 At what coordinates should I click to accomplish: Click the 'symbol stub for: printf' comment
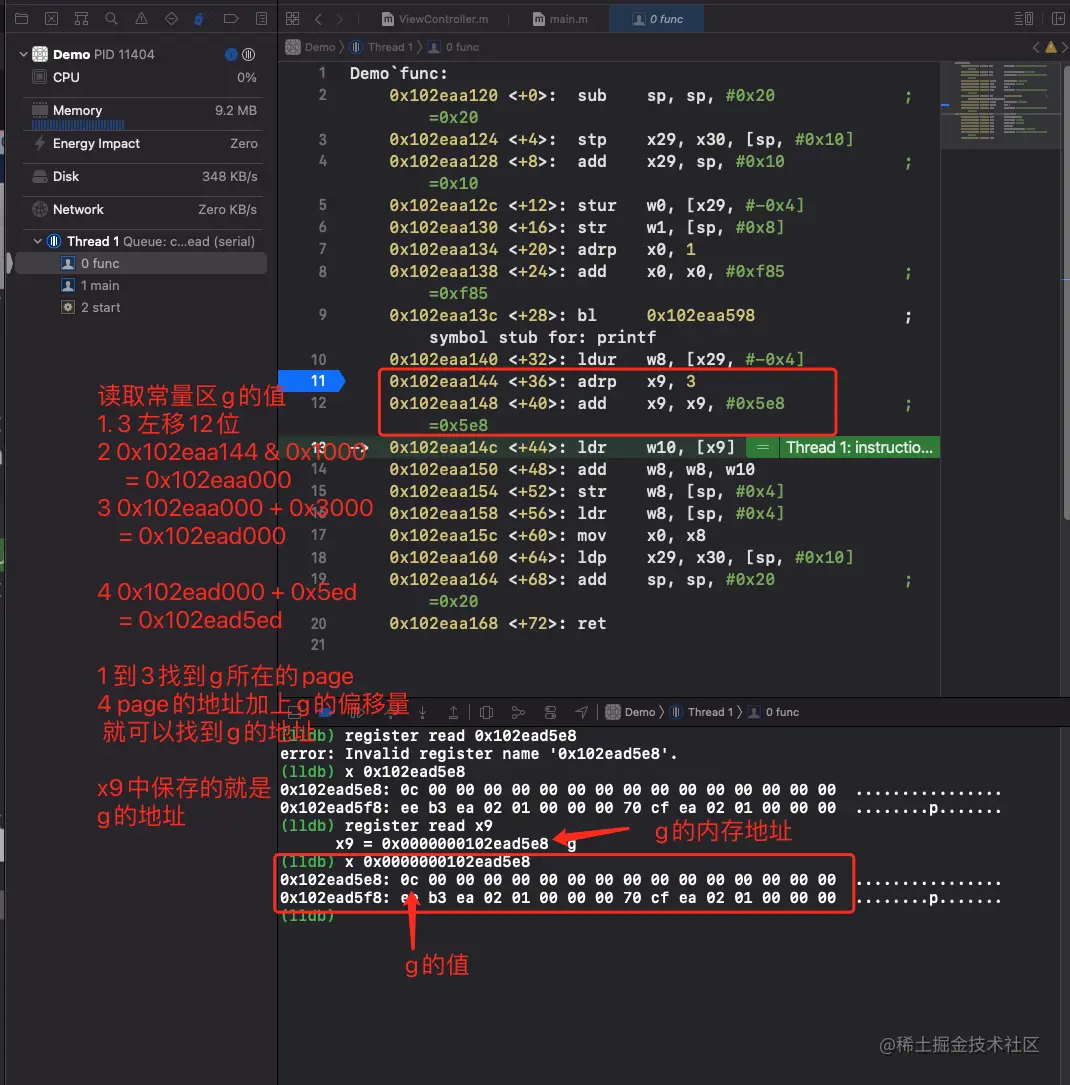pyautogui.click(x=542, y=337)
